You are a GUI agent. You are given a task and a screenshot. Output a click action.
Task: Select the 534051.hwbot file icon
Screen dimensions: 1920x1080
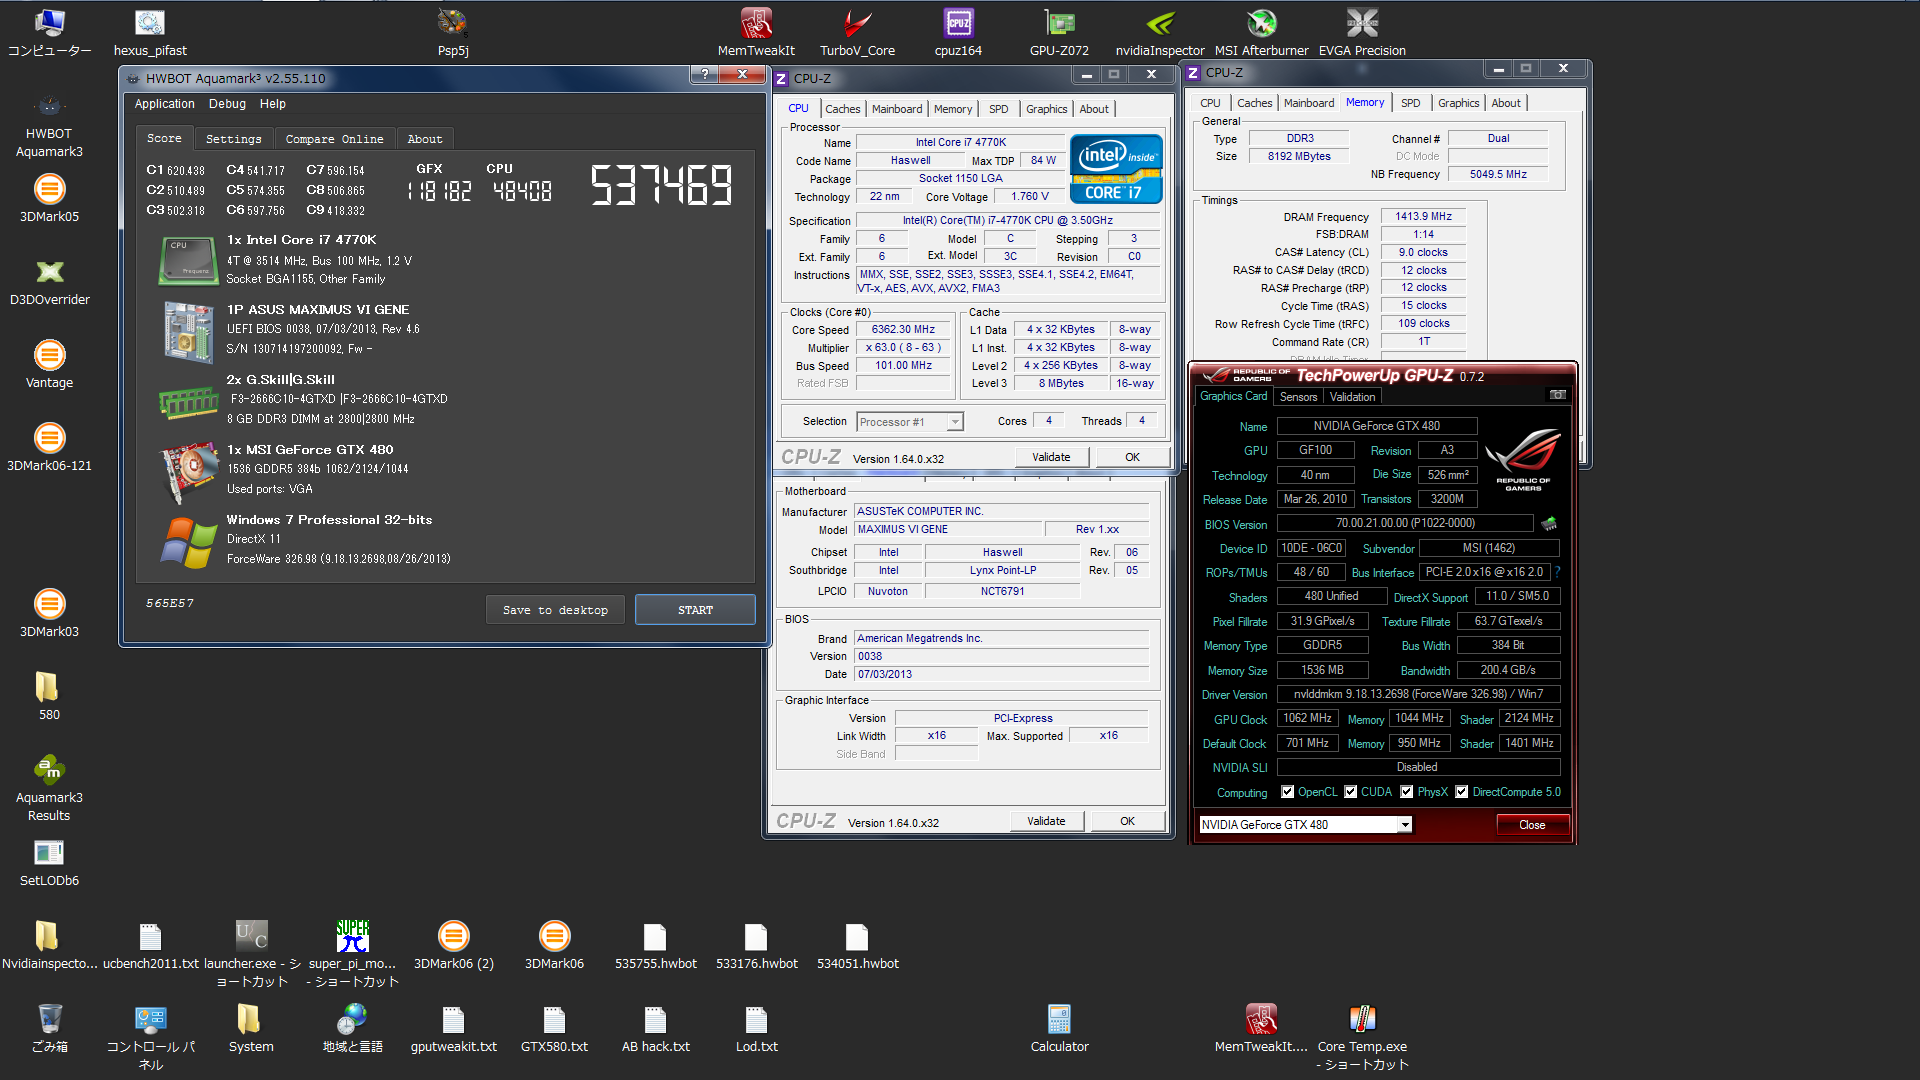pos(857,945)
